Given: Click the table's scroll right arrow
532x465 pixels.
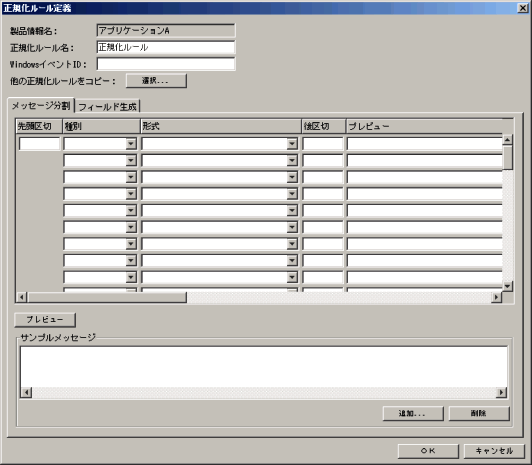Looking at the screenshot, I should [496, 297].
